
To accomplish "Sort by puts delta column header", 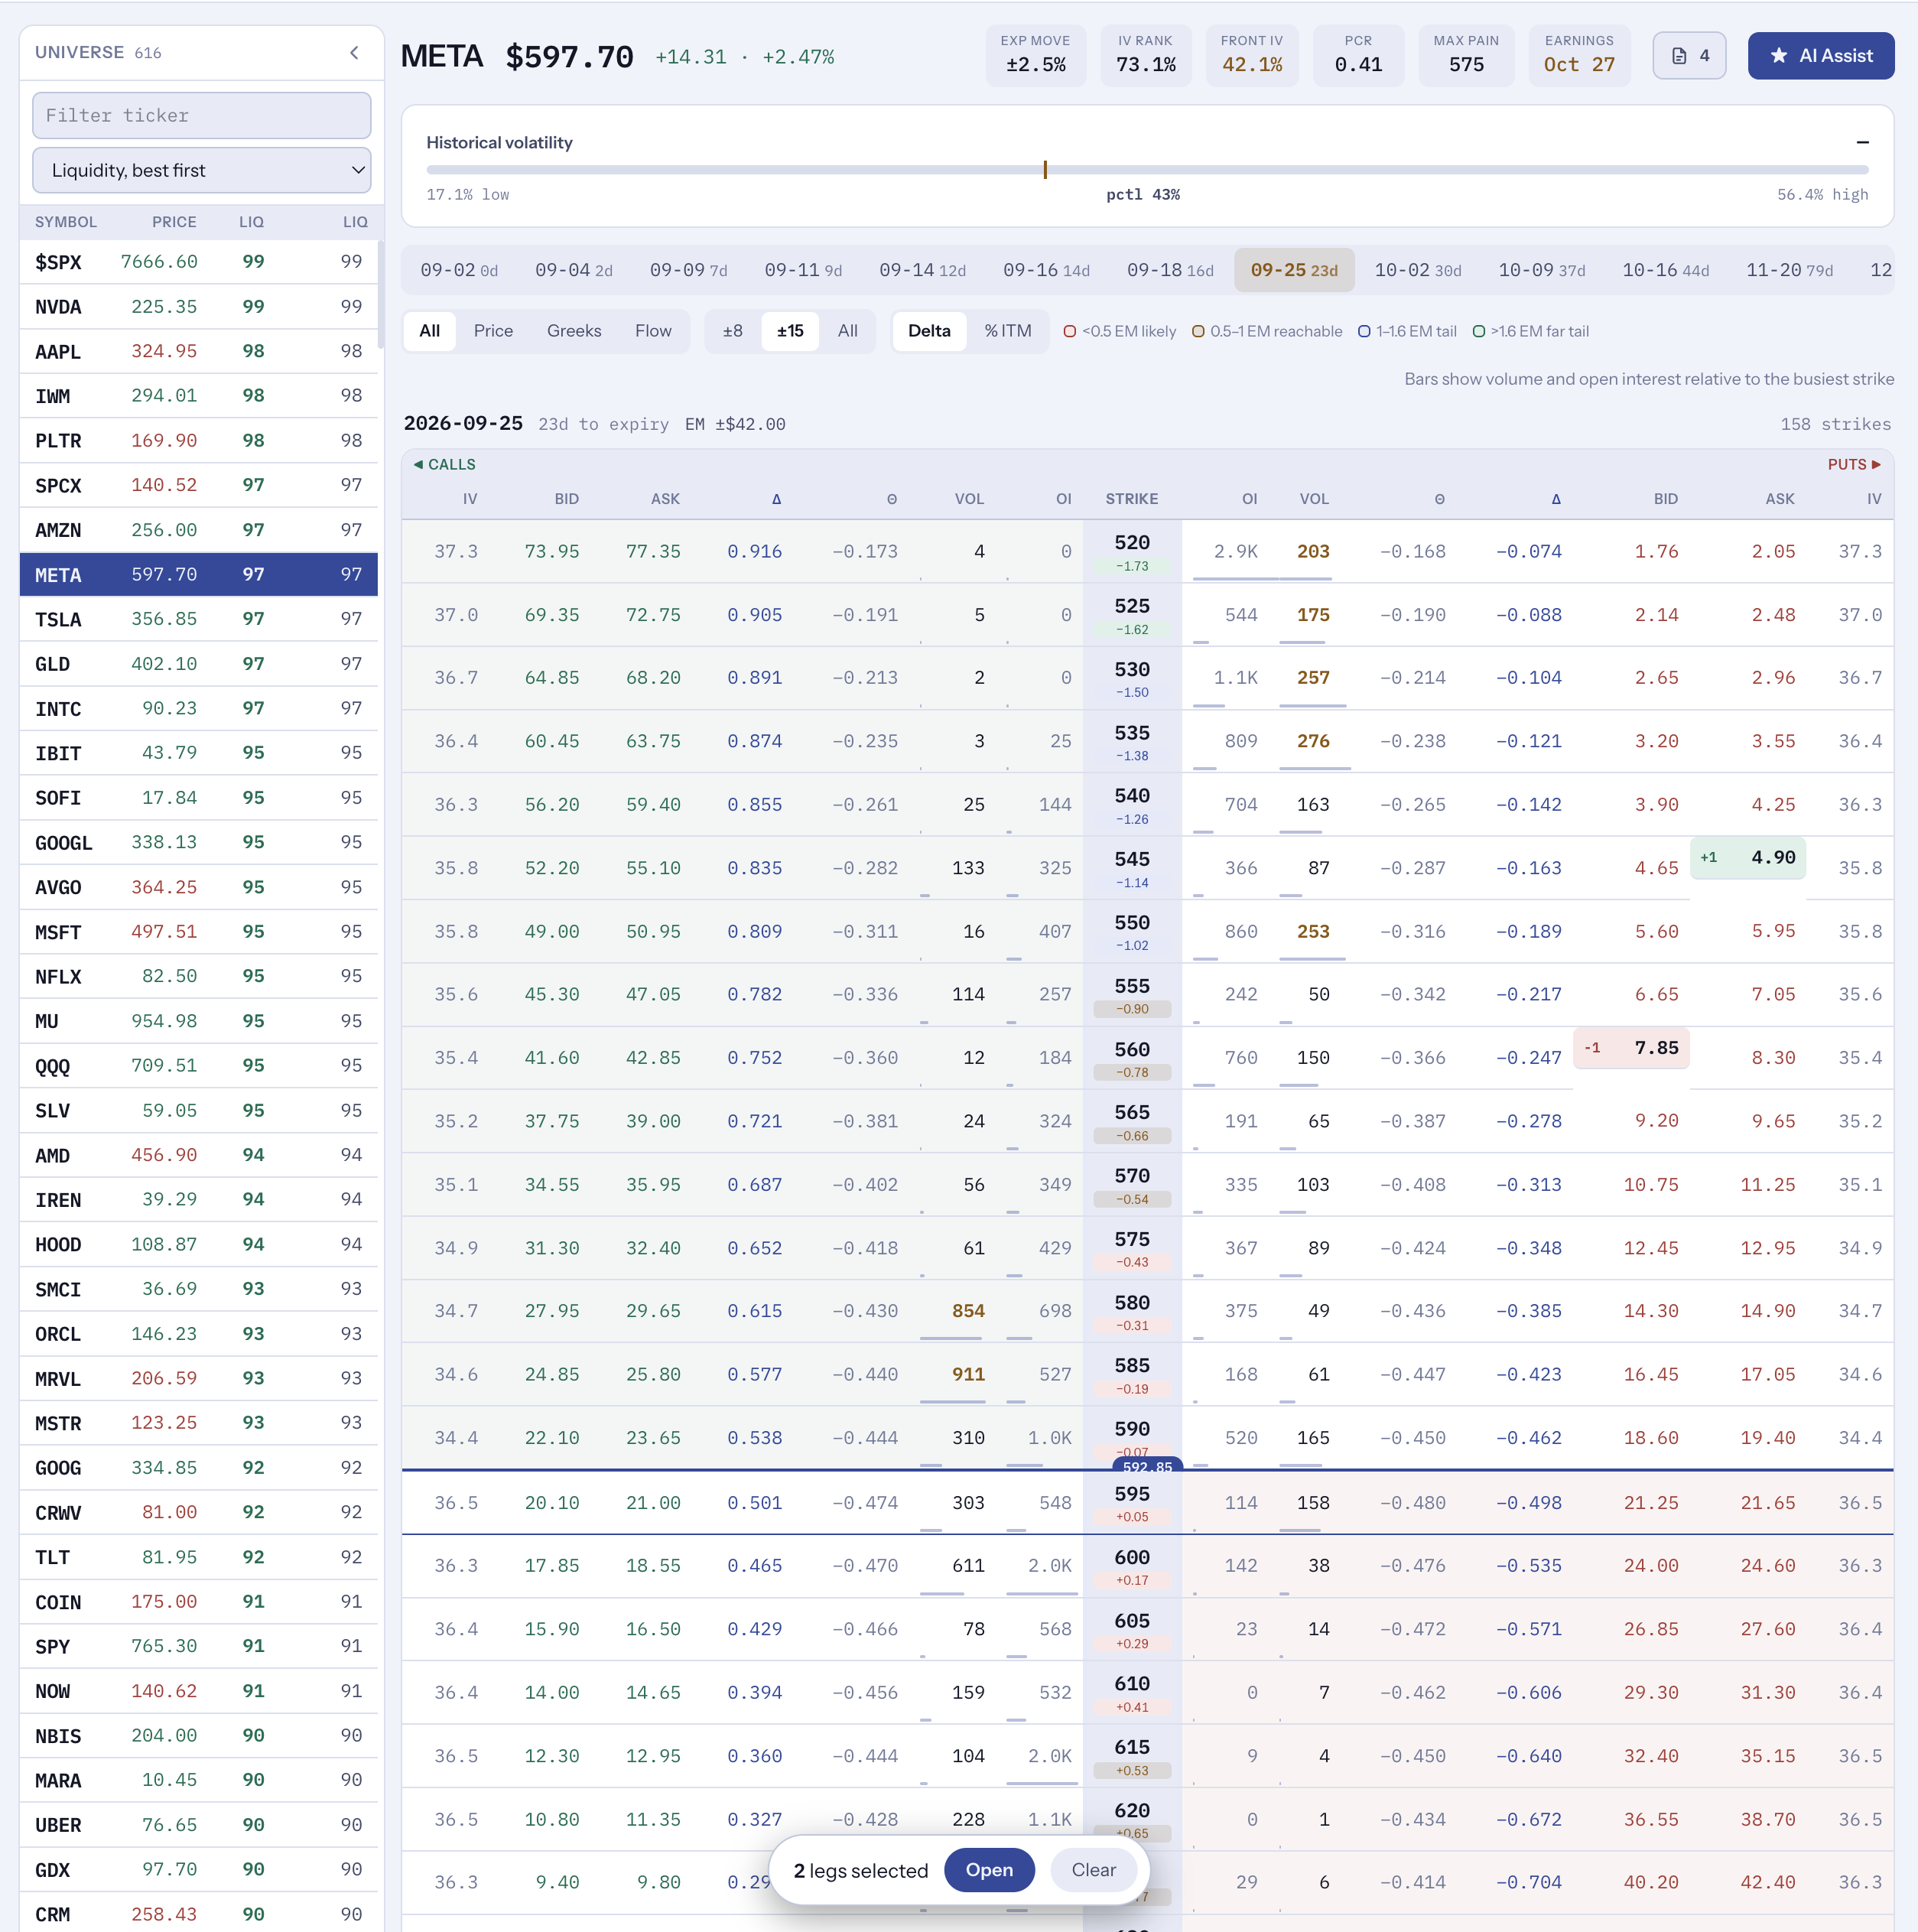I will click(x=1556, y=499).
